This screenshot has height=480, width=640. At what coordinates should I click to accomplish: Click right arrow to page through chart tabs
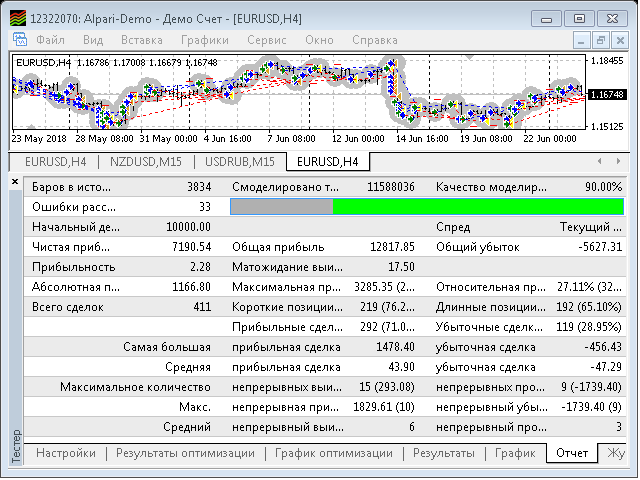click(x=619, y=161)
